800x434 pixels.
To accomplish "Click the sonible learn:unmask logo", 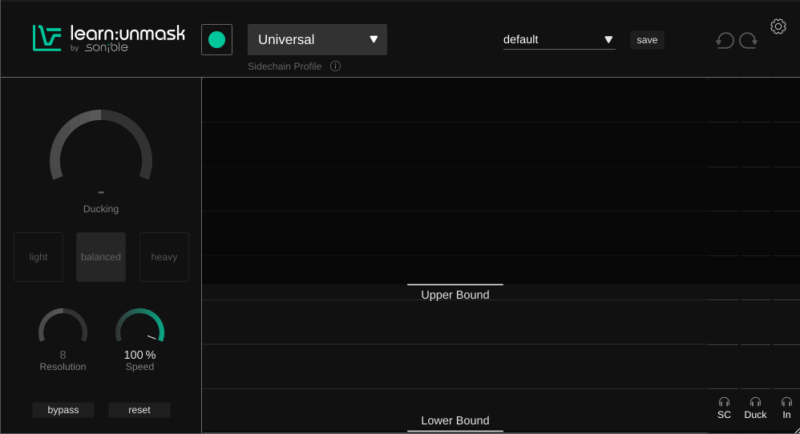I will click(x=108, y=39).
